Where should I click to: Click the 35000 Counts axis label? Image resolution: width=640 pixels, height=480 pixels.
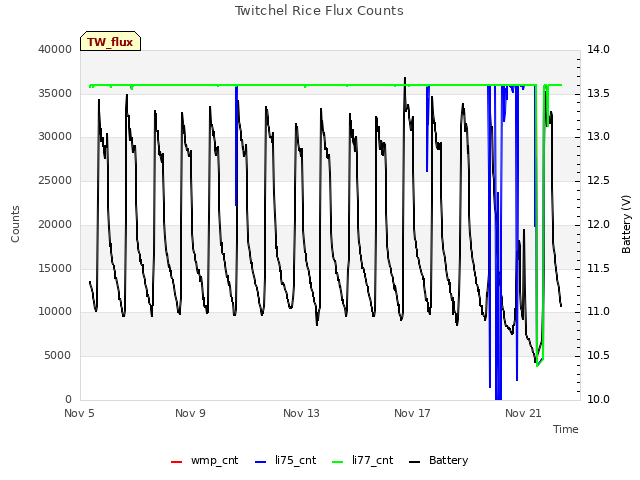[55, 93]
